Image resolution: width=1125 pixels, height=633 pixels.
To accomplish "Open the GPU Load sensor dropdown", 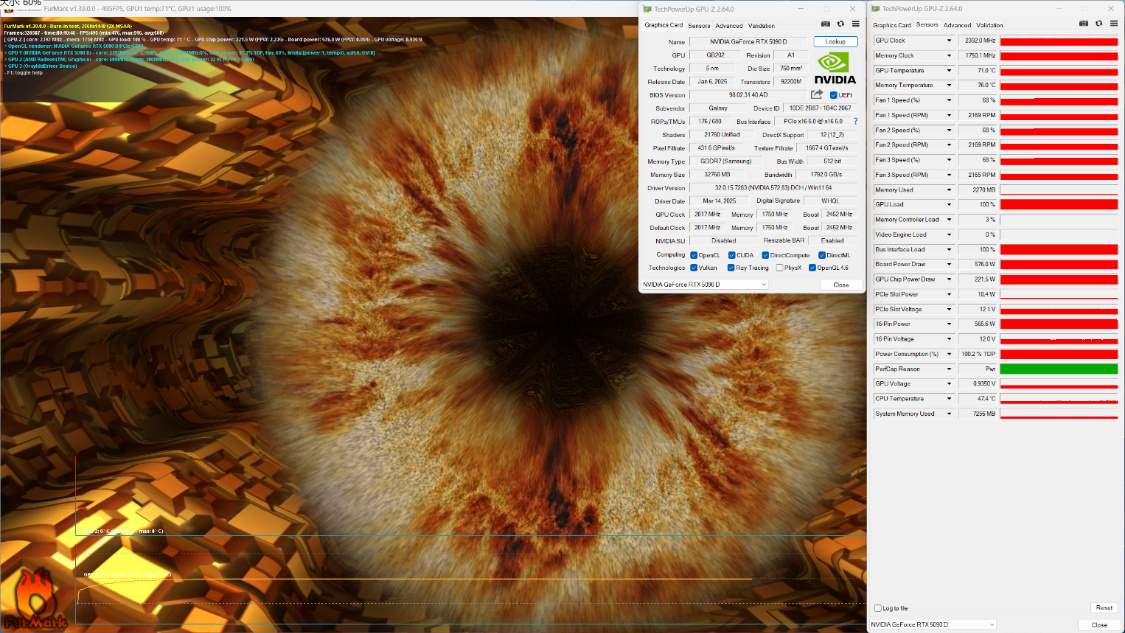I will click(949, 205).
